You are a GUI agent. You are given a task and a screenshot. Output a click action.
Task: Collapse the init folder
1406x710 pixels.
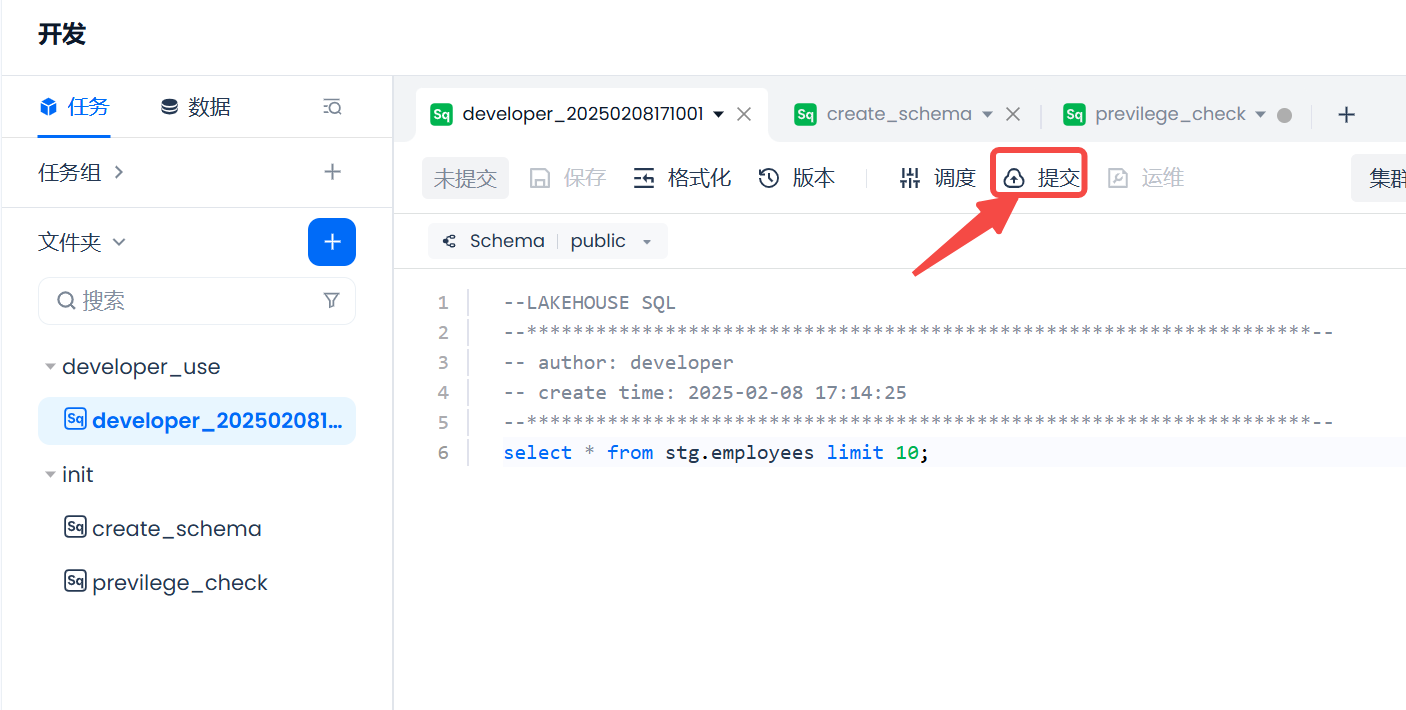pyautogui.click(x=50, y=475)
